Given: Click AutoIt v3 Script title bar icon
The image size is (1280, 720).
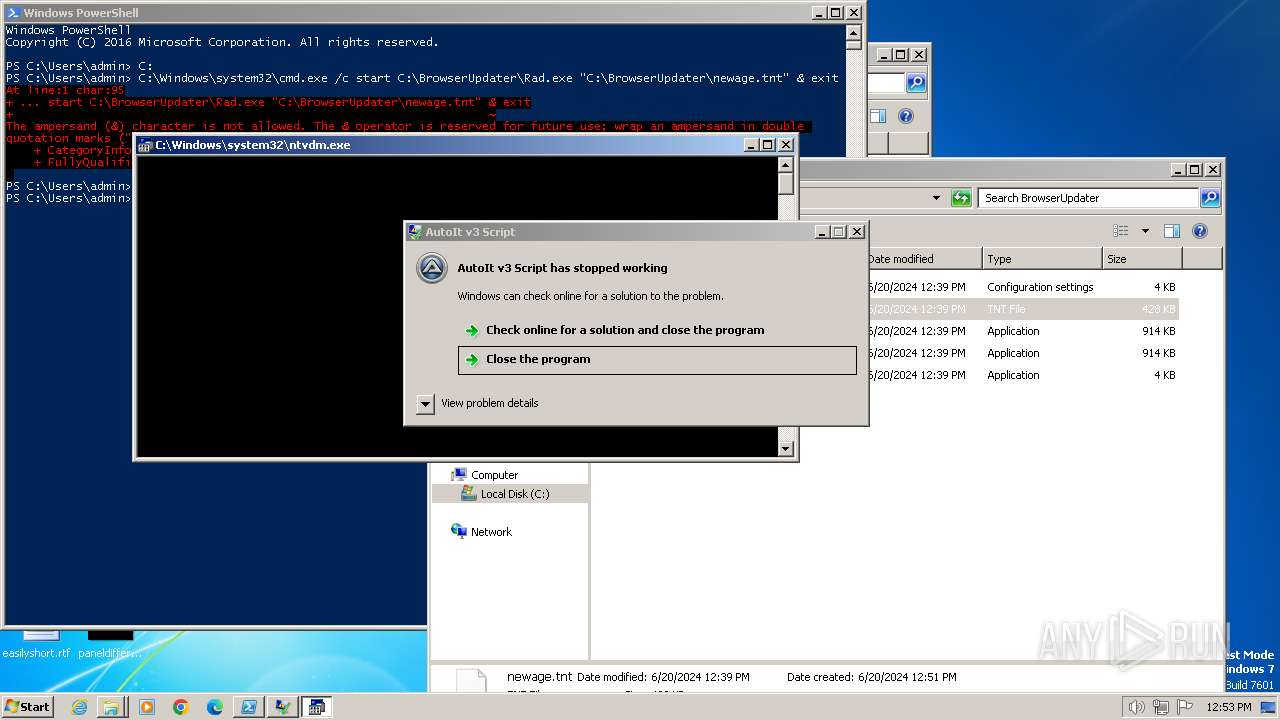Looking at the screenshot, I should tap(415, 232).
